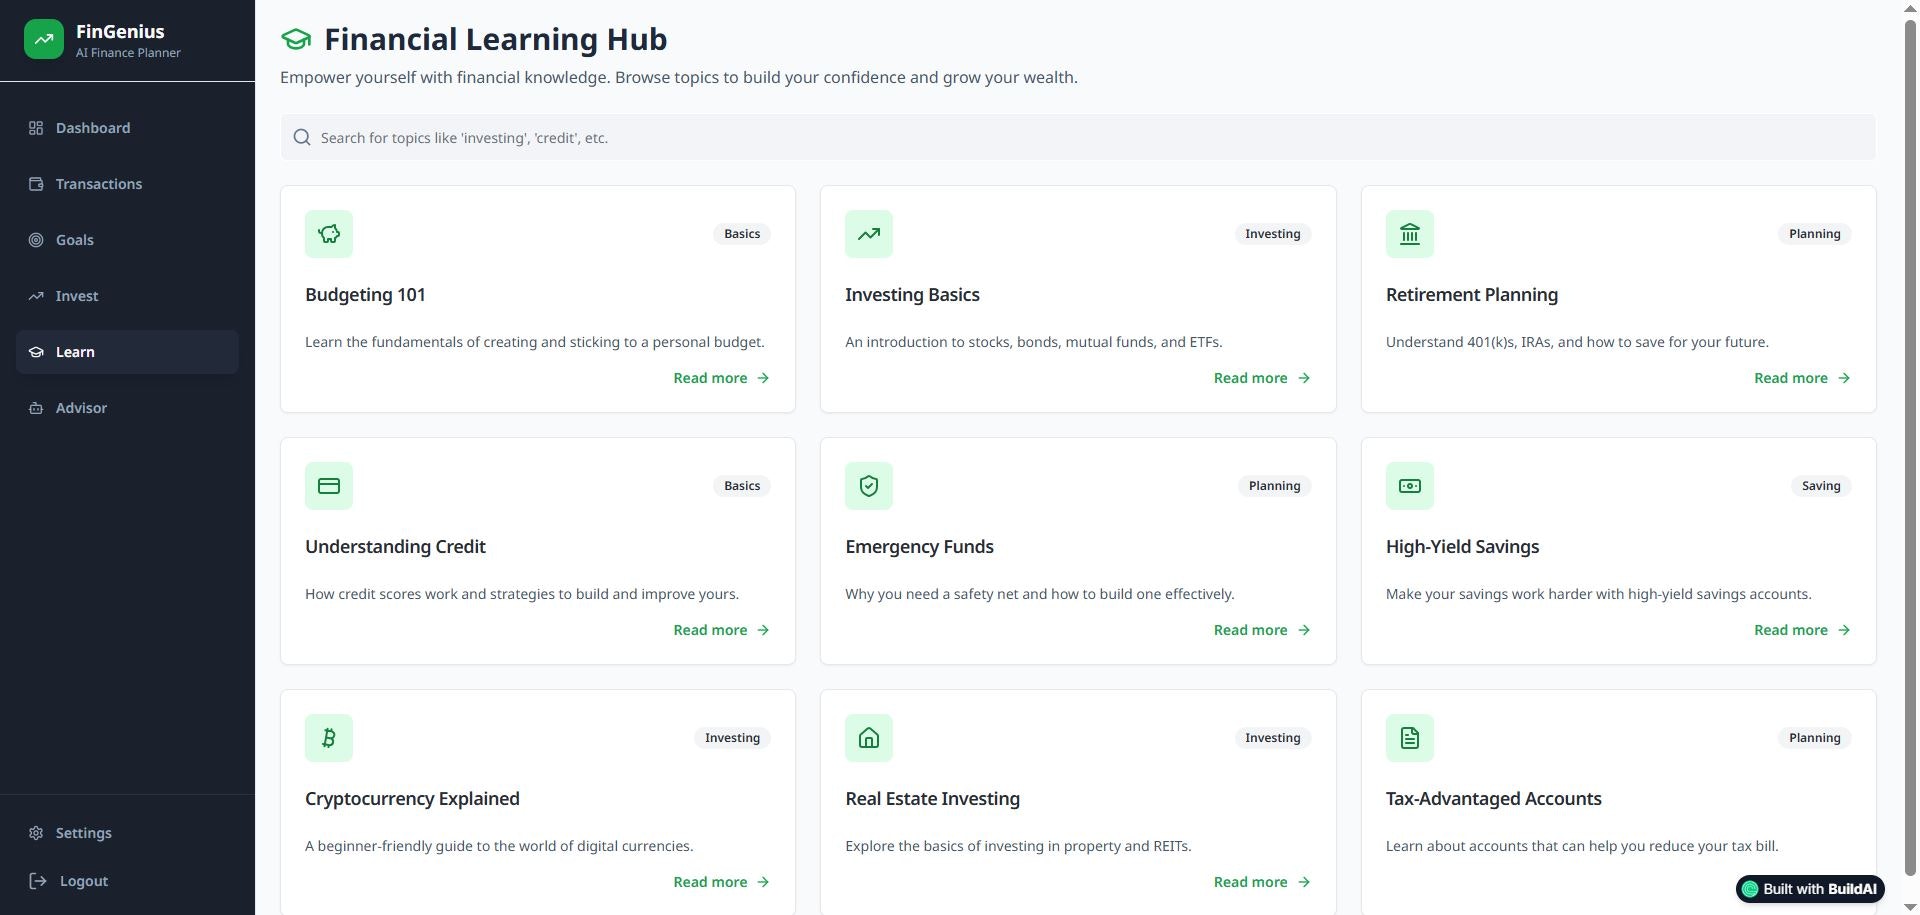
Task: Click the document icon on Tax-Advantaged Accounts
Action: [x=1410, y=738]
